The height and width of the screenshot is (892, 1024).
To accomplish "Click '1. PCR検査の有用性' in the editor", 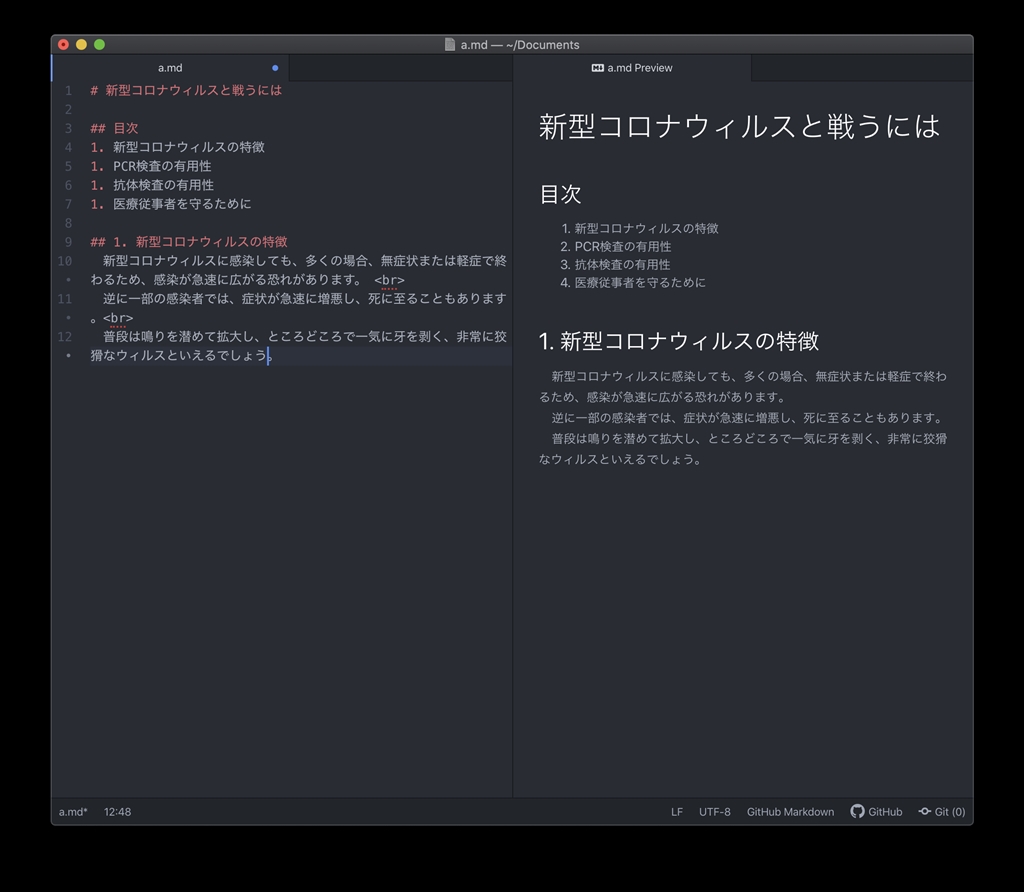I will pyautogui.click(x=151, y=166).
